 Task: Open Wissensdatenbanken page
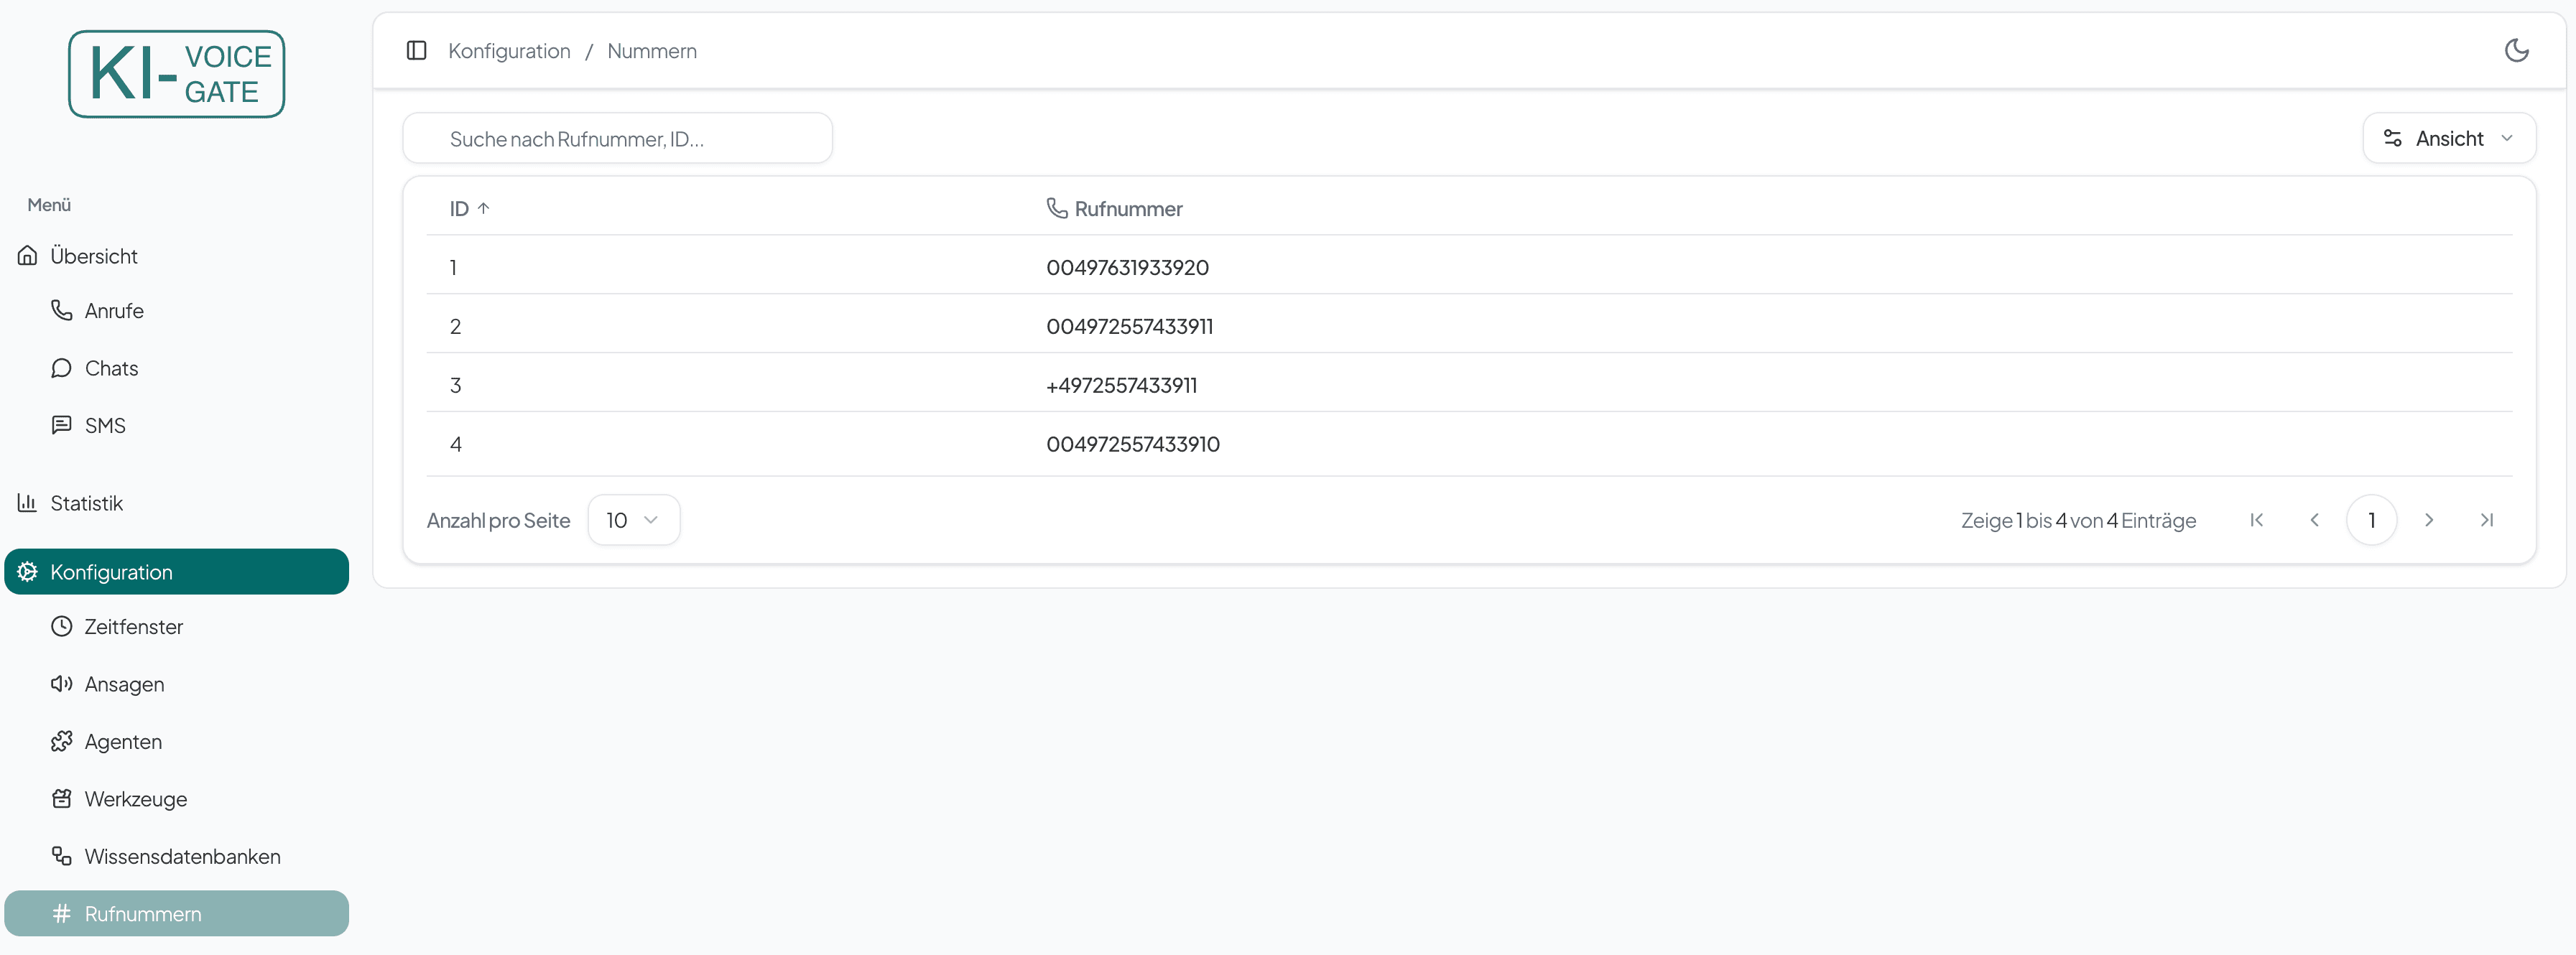[x=182, y=857]
